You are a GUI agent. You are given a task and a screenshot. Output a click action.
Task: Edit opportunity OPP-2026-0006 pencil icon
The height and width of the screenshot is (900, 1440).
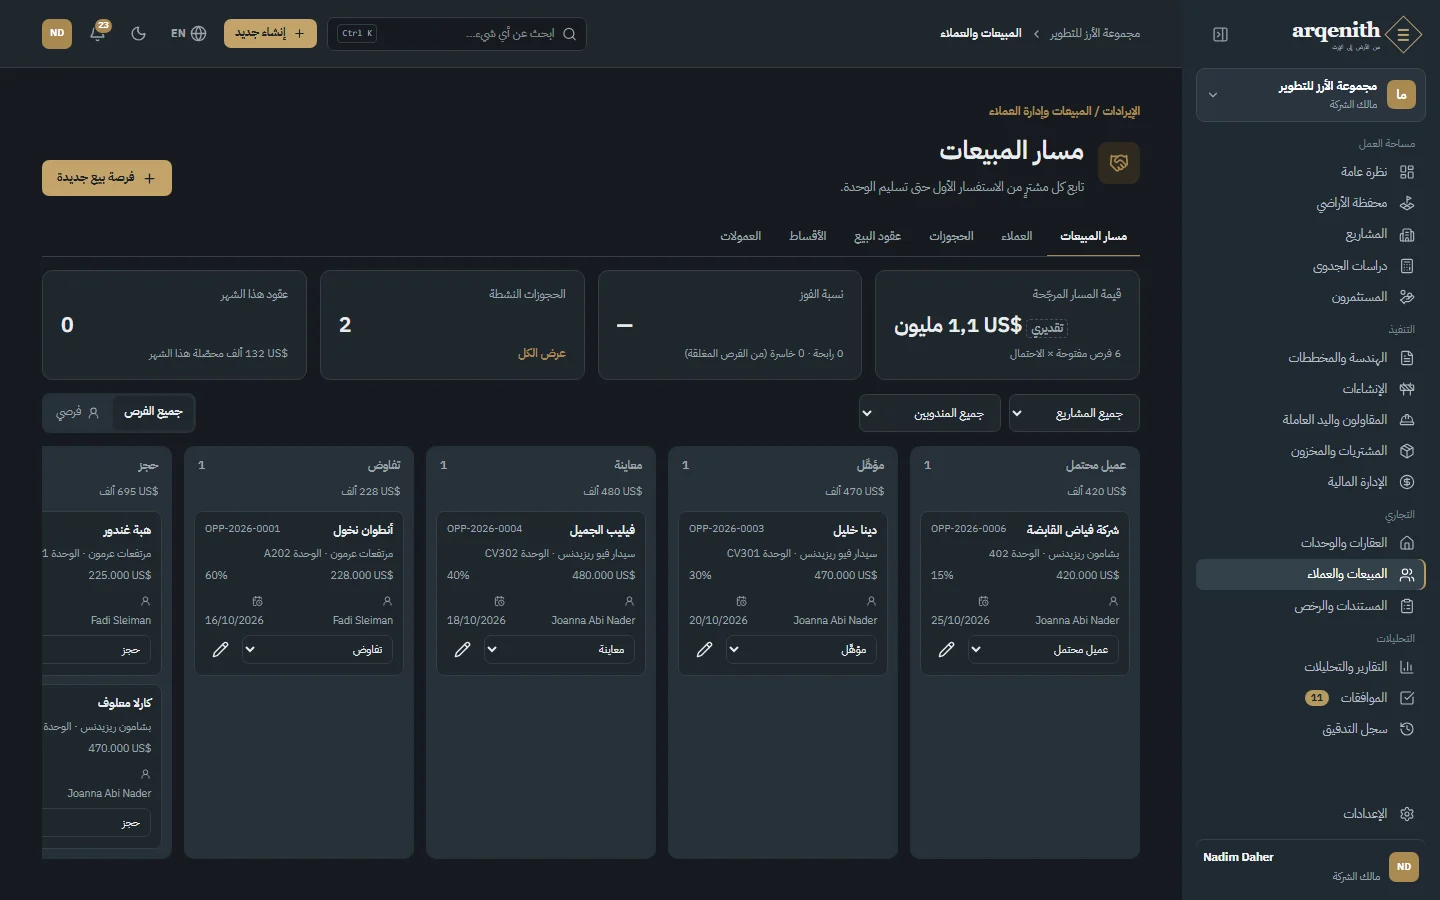pos(946,650)
